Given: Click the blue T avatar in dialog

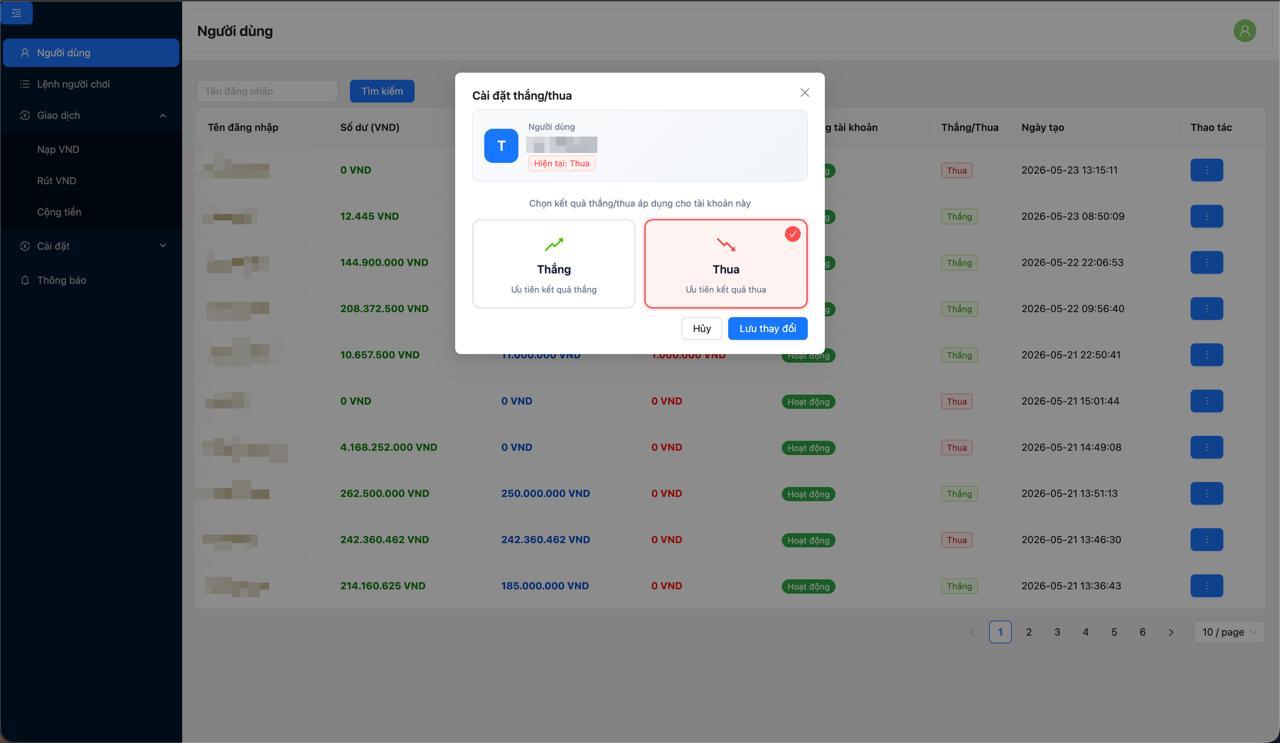Looking at the screenshot, I should (x=501, y=146).
